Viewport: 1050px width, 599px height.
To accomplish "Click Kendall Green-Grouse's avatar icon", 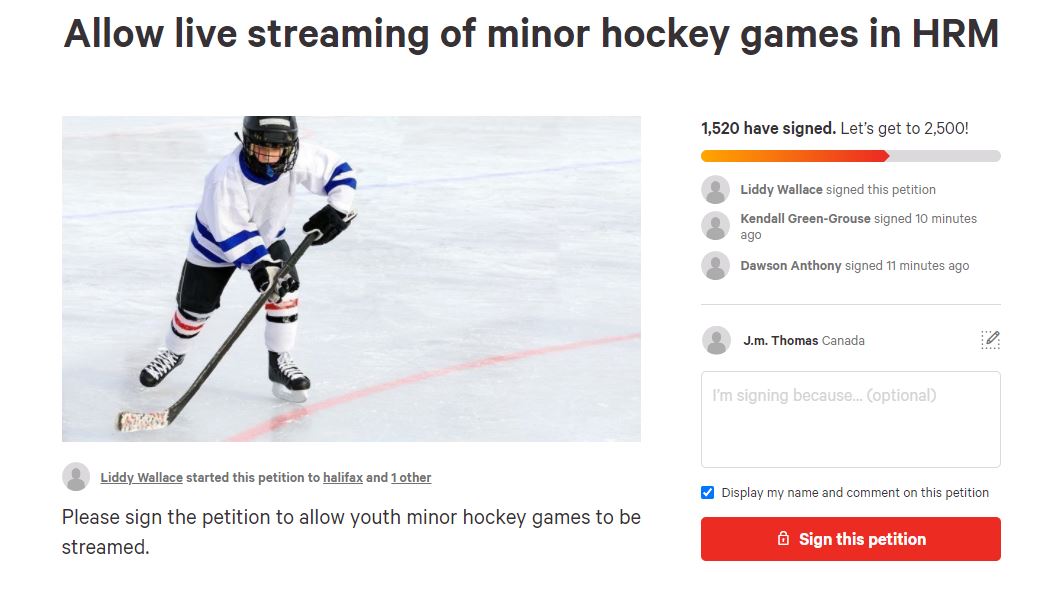I will [715, 226].
